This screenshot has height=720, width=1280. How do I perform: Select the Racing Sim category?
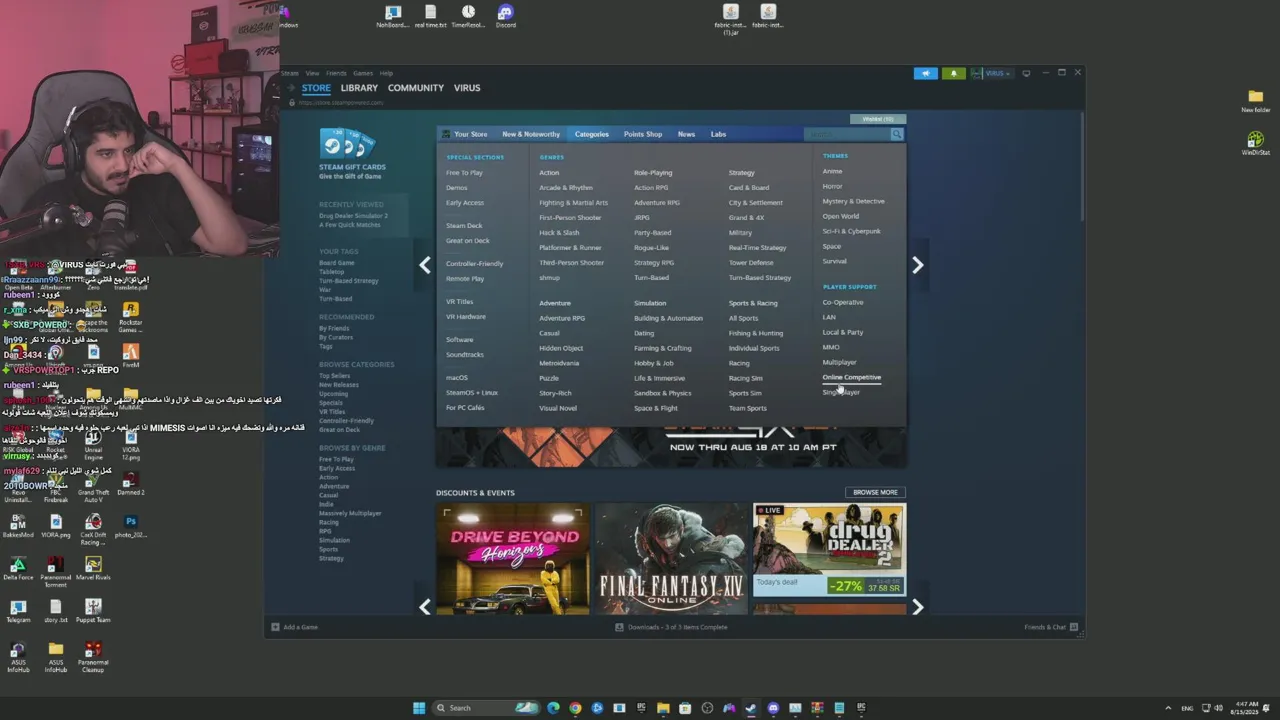[x=745, y=378]
